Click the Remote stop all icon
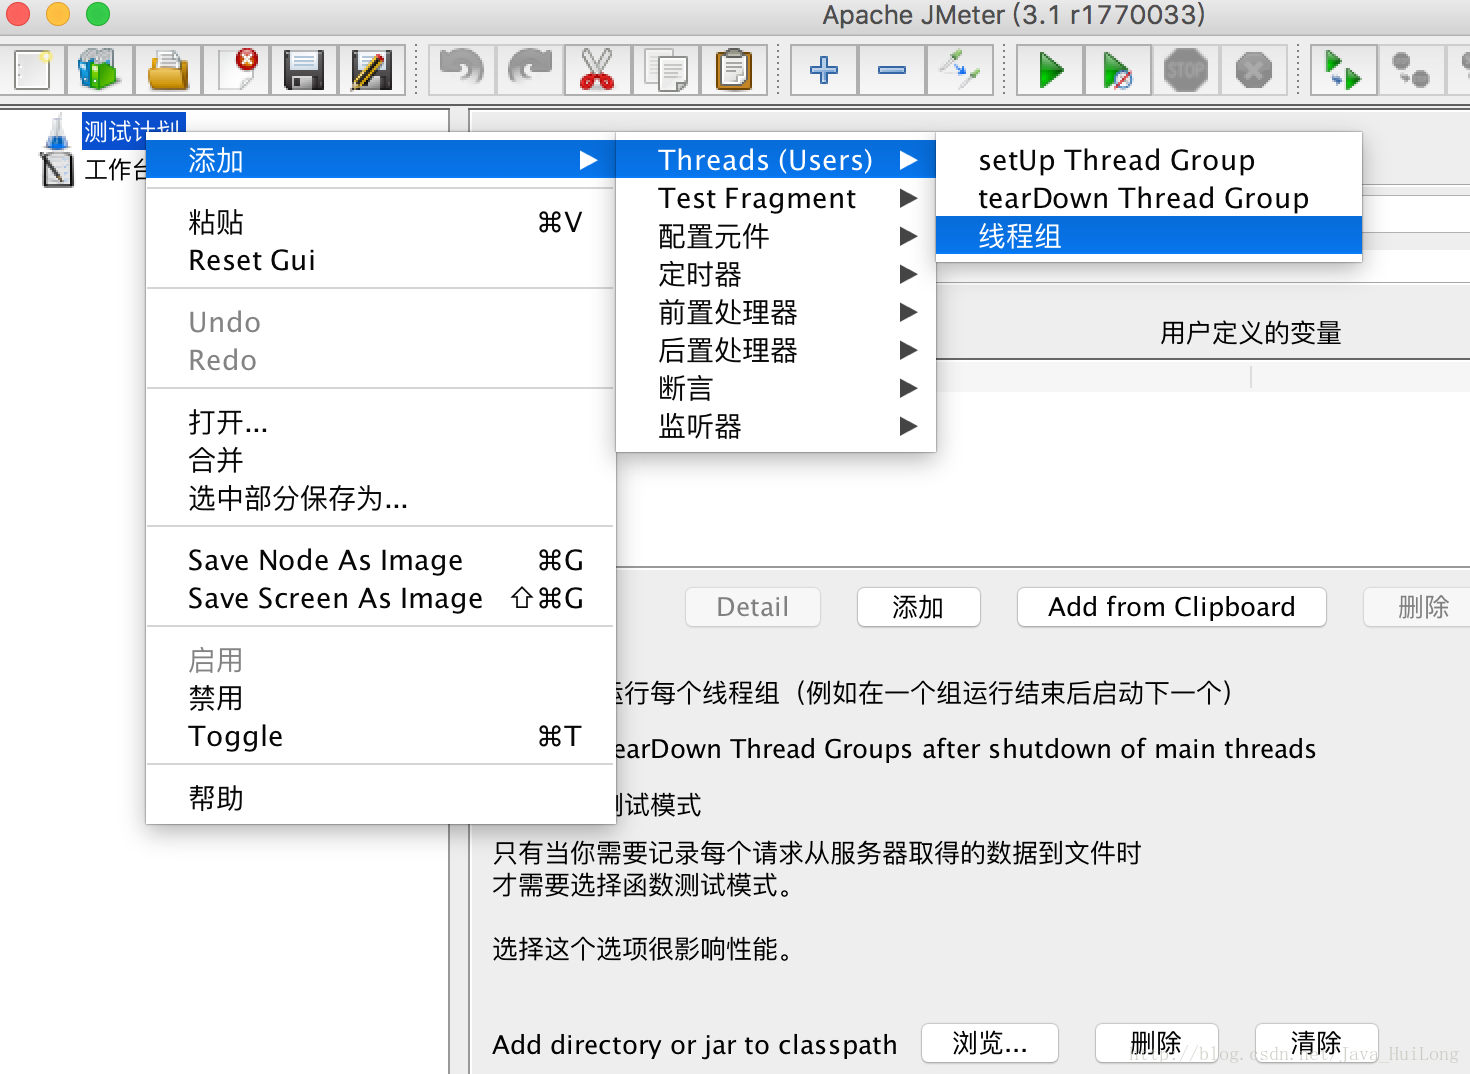The image size is (1470, 1074). pos(1411,70)
